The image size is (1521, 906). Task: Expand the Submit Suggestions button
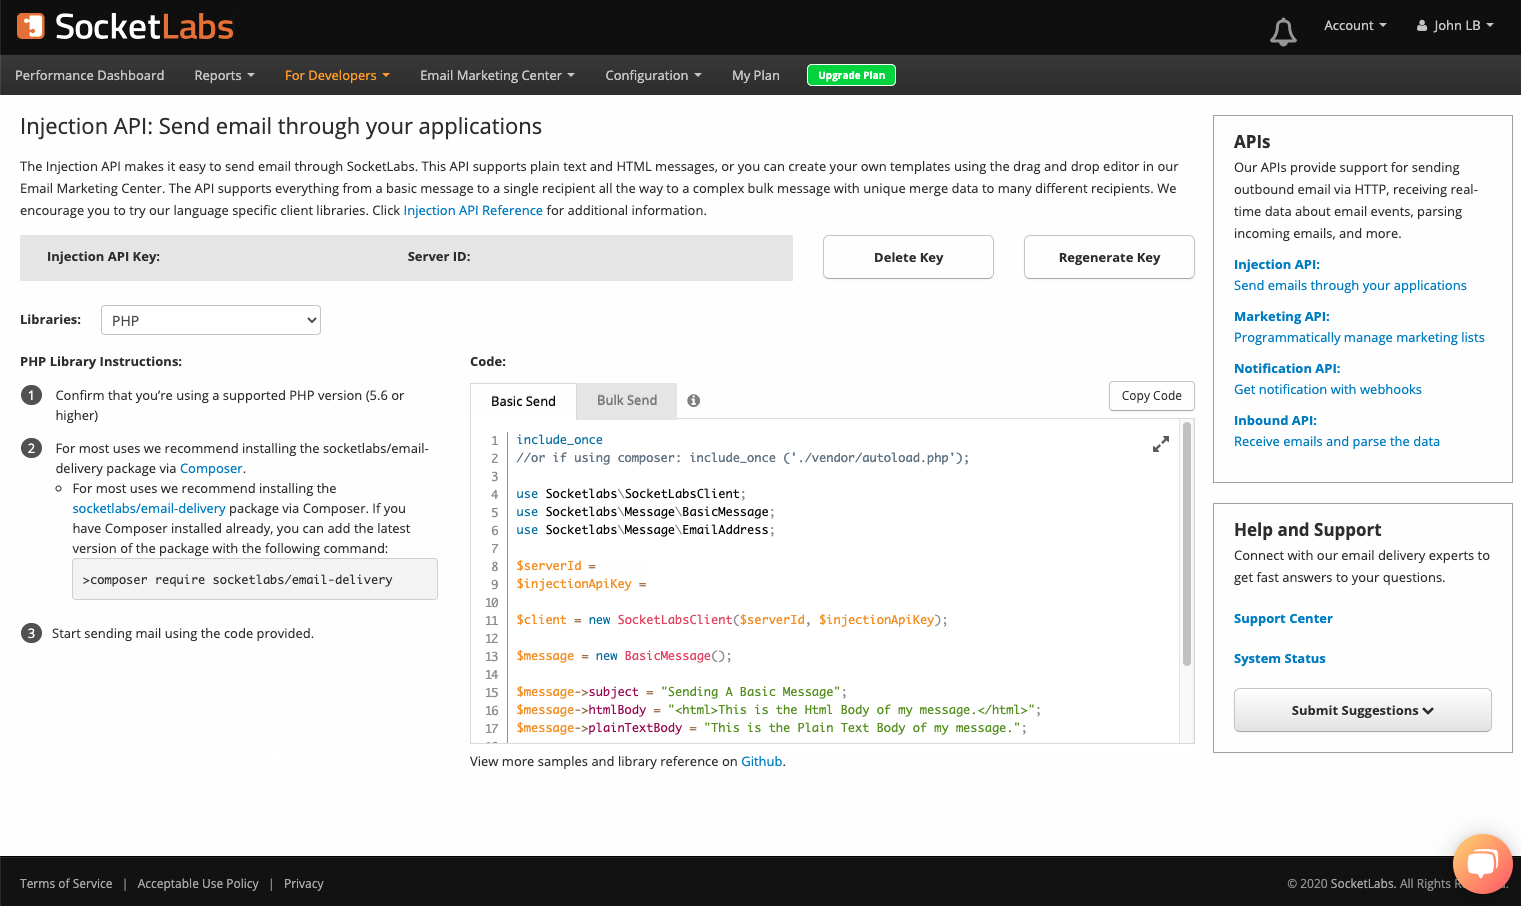1362,710
